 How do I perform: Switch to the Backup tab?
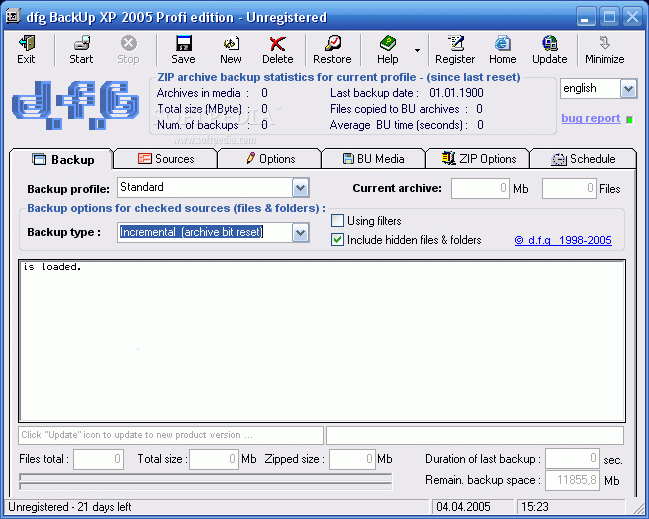[61, 159]
